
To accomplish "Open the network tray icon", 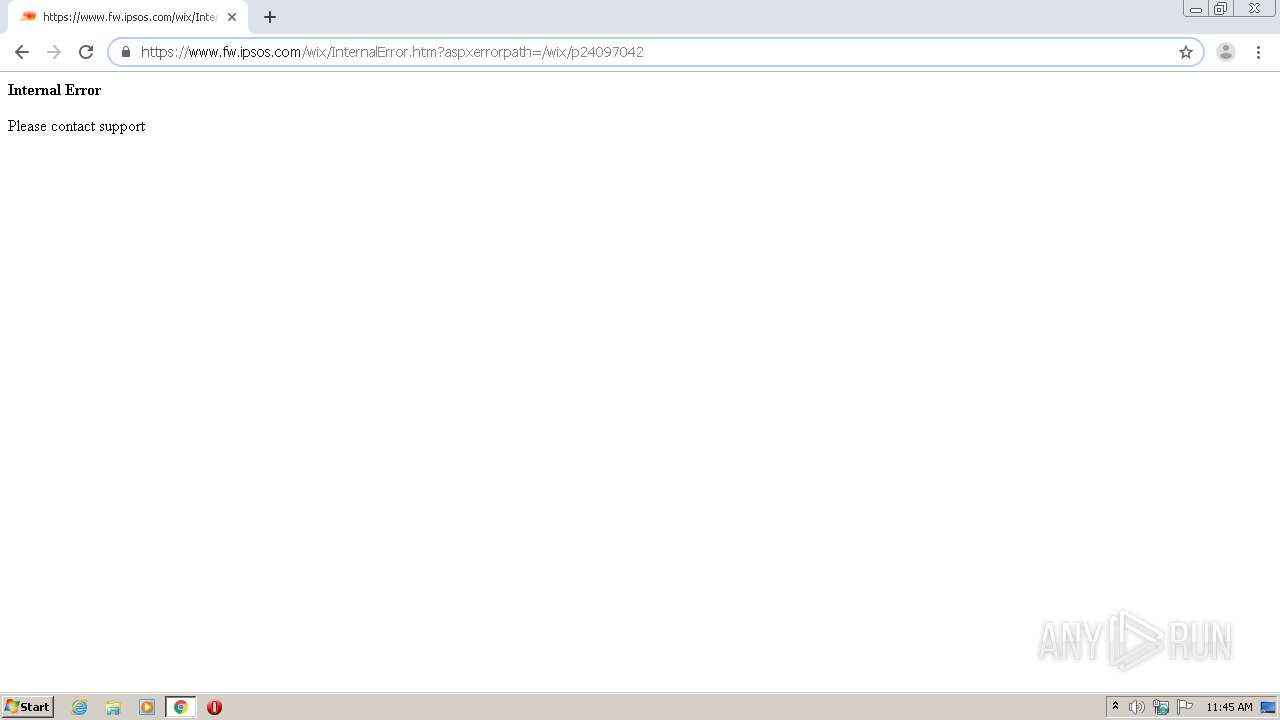I will 1161,707.
